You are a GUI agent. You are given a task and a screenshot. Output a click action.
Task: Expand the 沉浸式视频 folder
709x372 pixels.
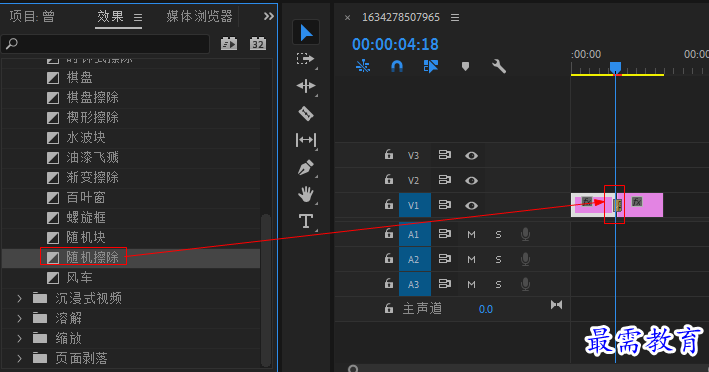click(x=19, y=298)
